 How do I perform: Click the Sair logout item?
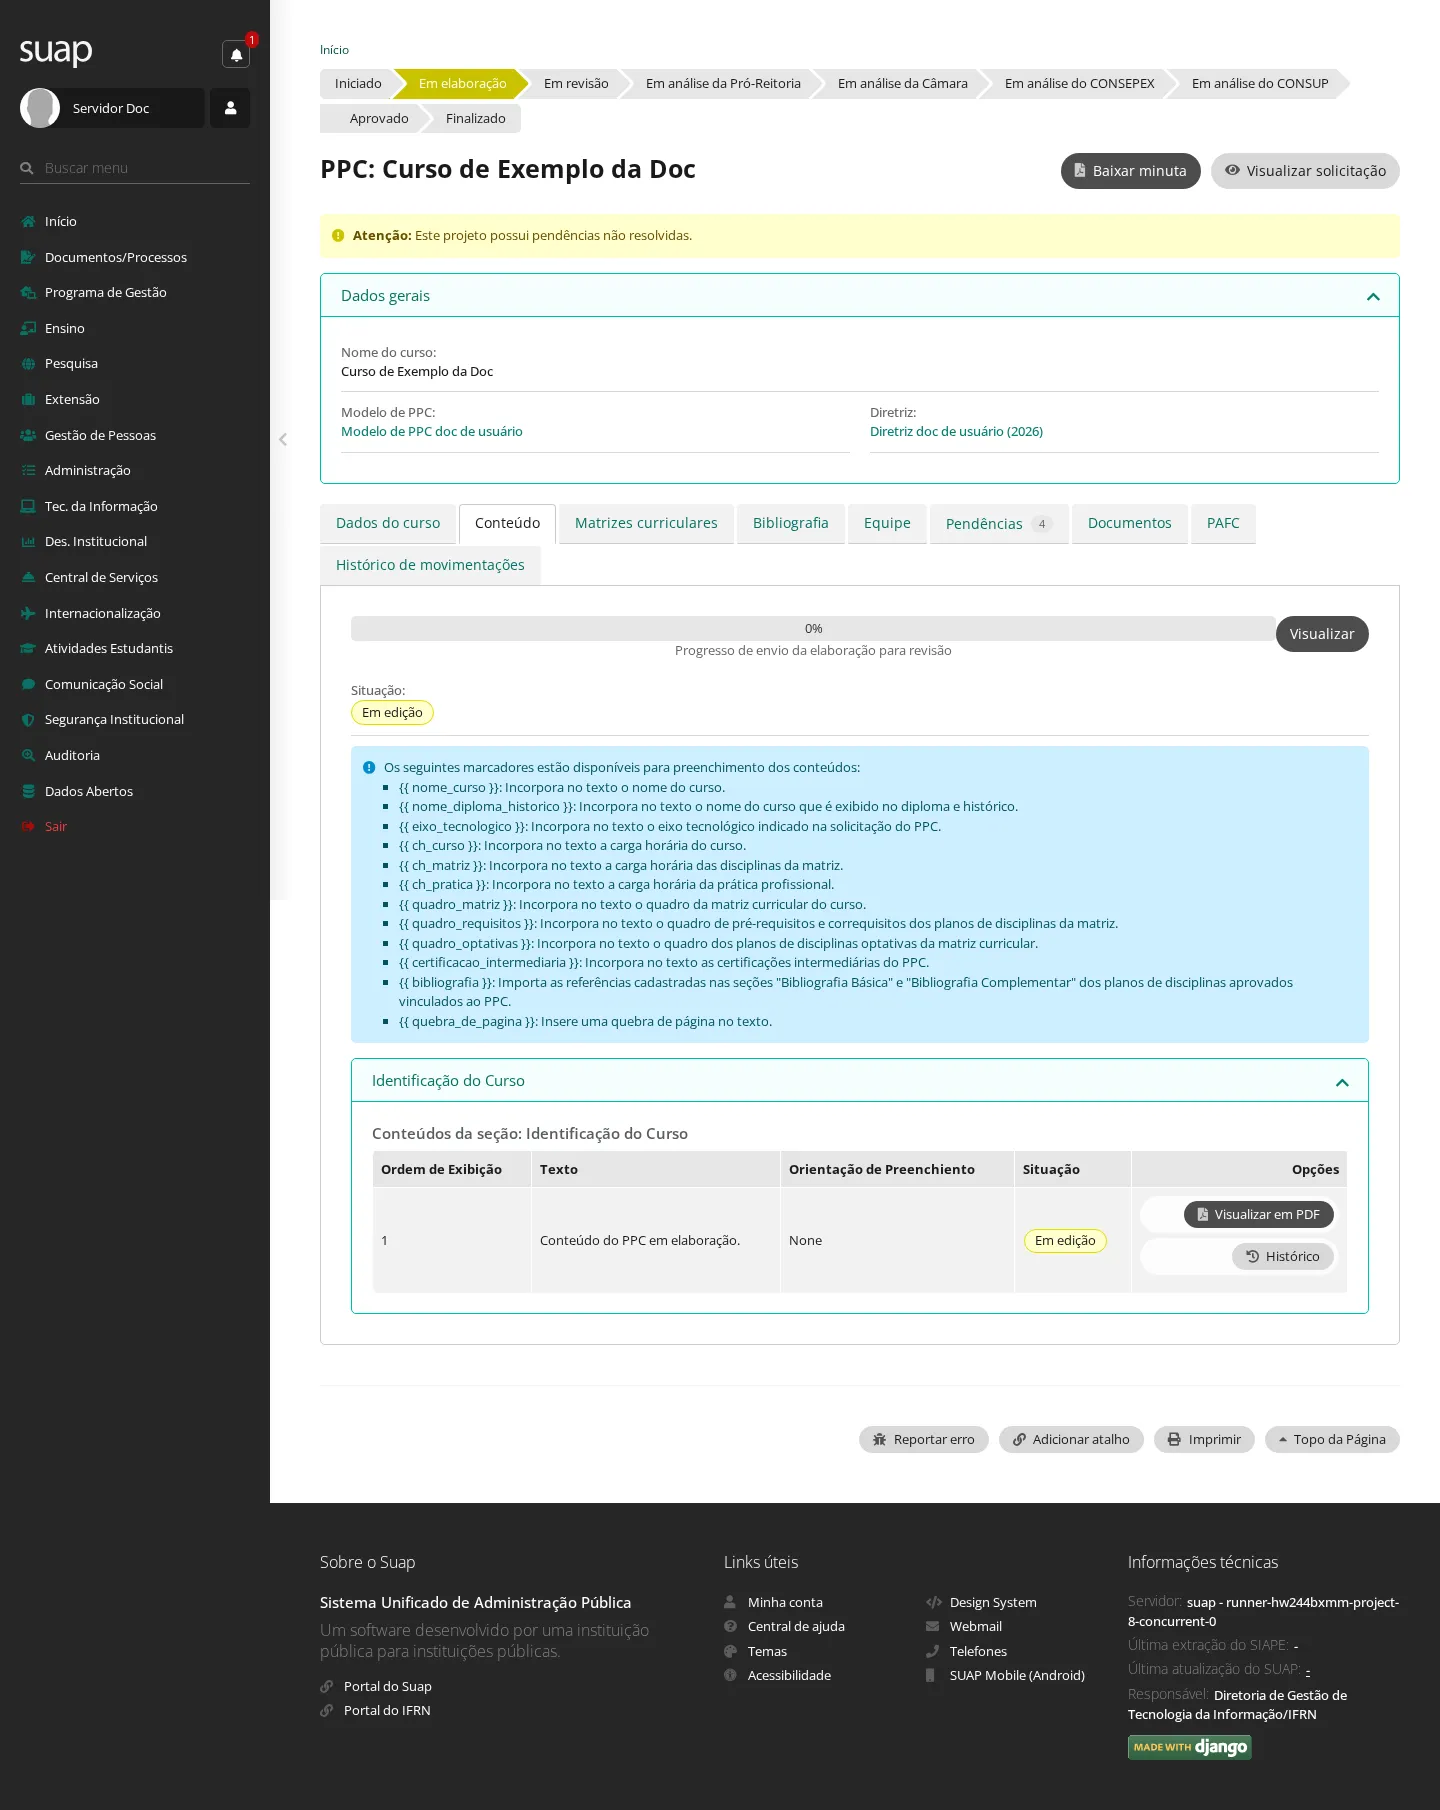(x=55, y=826)
